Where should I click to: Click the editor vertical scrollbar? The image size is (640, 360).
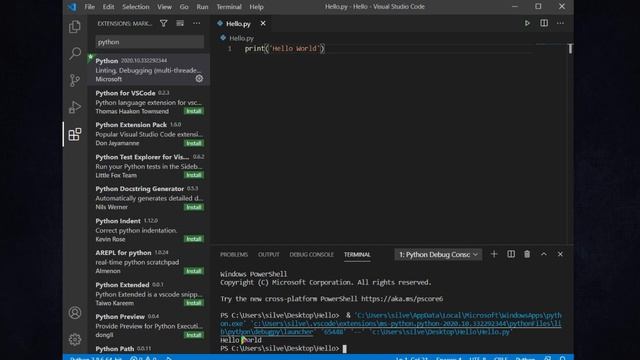point(570,139)
